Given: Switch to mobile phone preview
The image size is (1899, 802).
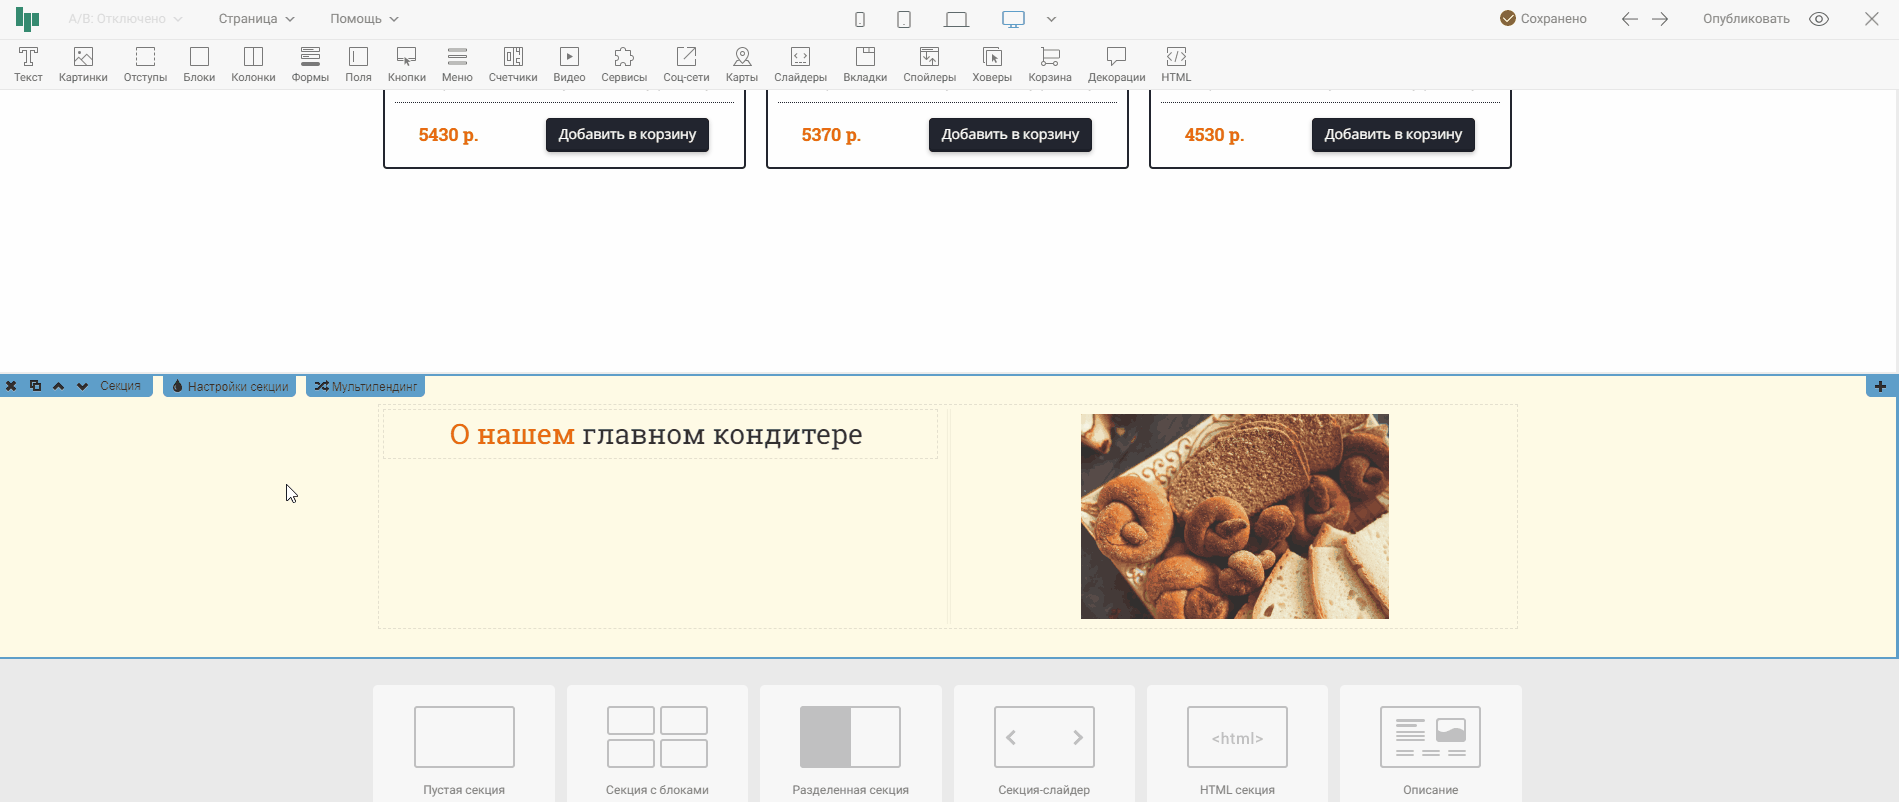Looking at the screenshot, I should (860, 19).
